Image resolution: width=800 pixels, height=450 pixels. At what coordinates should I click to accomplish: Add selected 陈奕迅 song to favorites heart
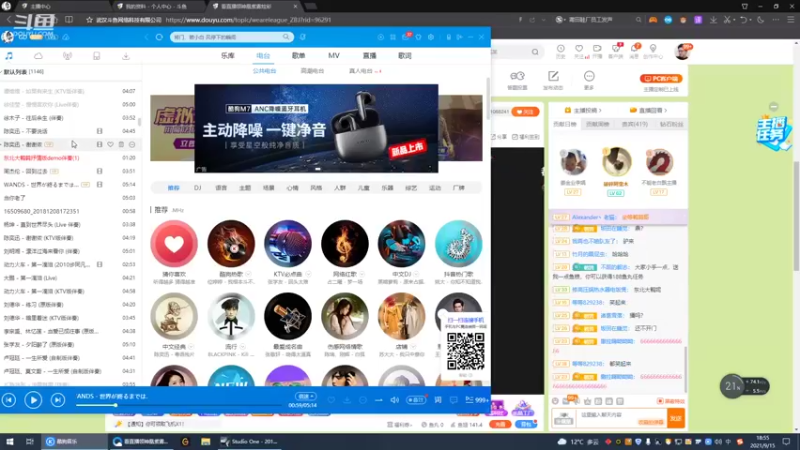tap(110, 144)
